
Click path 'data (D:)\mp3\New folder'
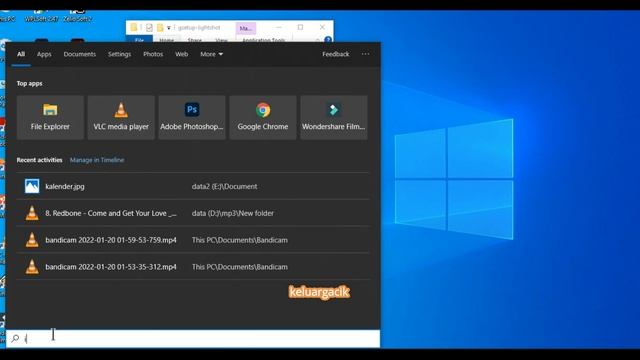(x=233, y=213)
